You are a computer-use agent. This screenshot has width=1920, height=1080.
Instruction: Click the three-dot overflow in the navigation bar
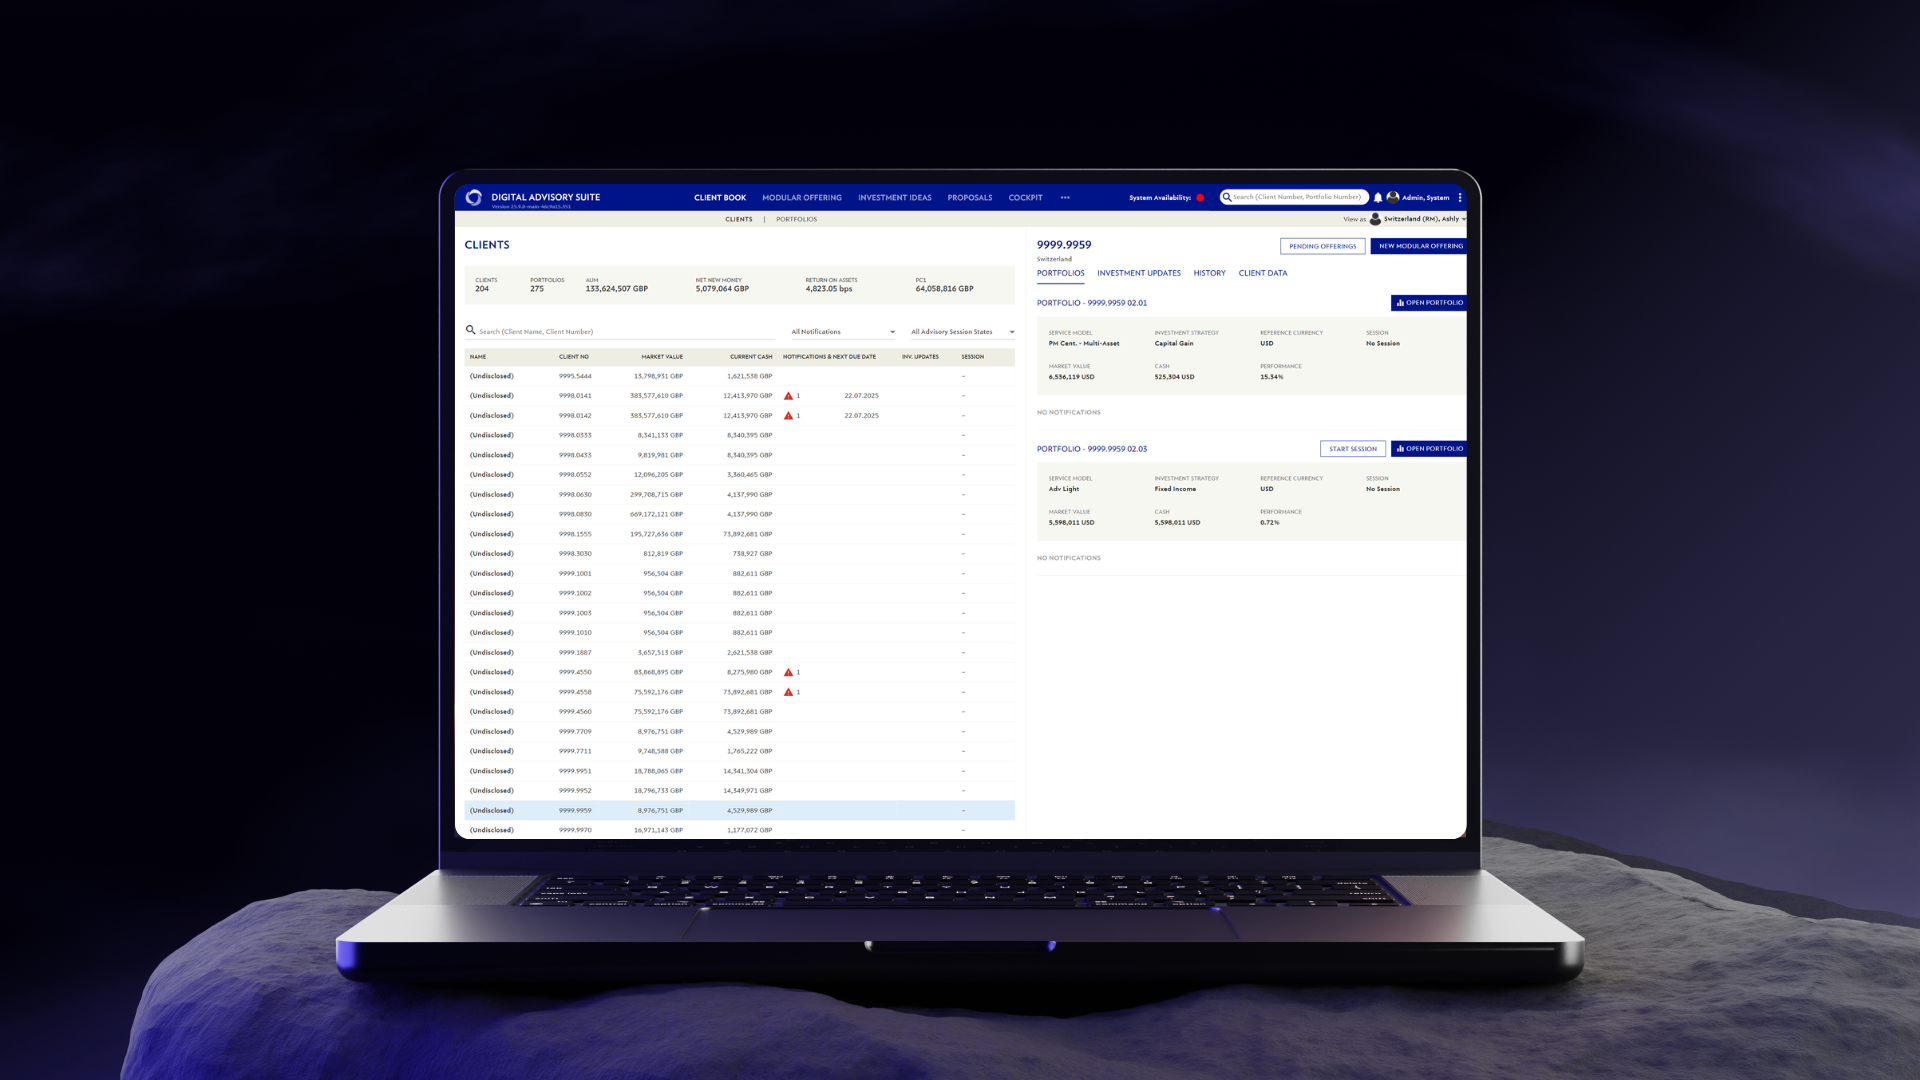click(1065, 198)
